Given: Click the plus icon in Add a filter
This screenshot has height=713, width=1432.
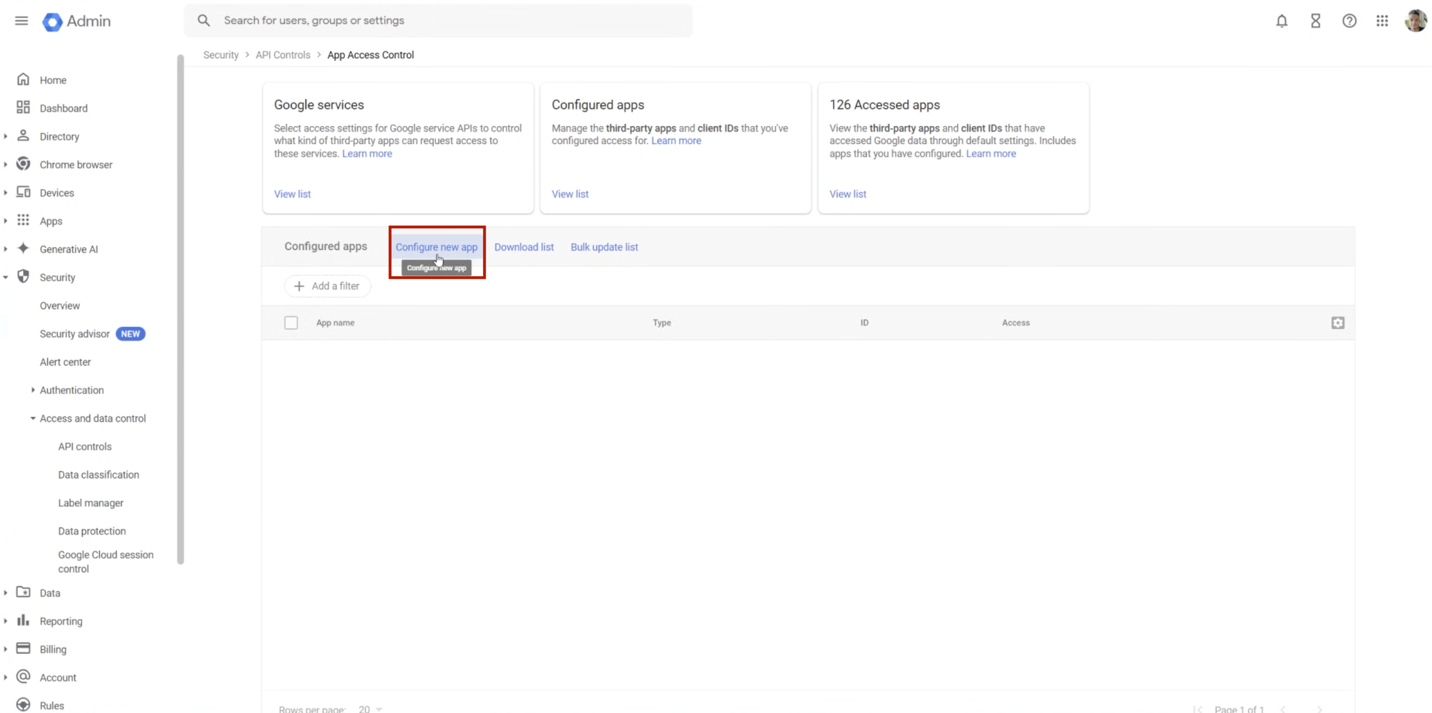Looking at the screenshot, I should pyautogui.click(x=299, y=286).
